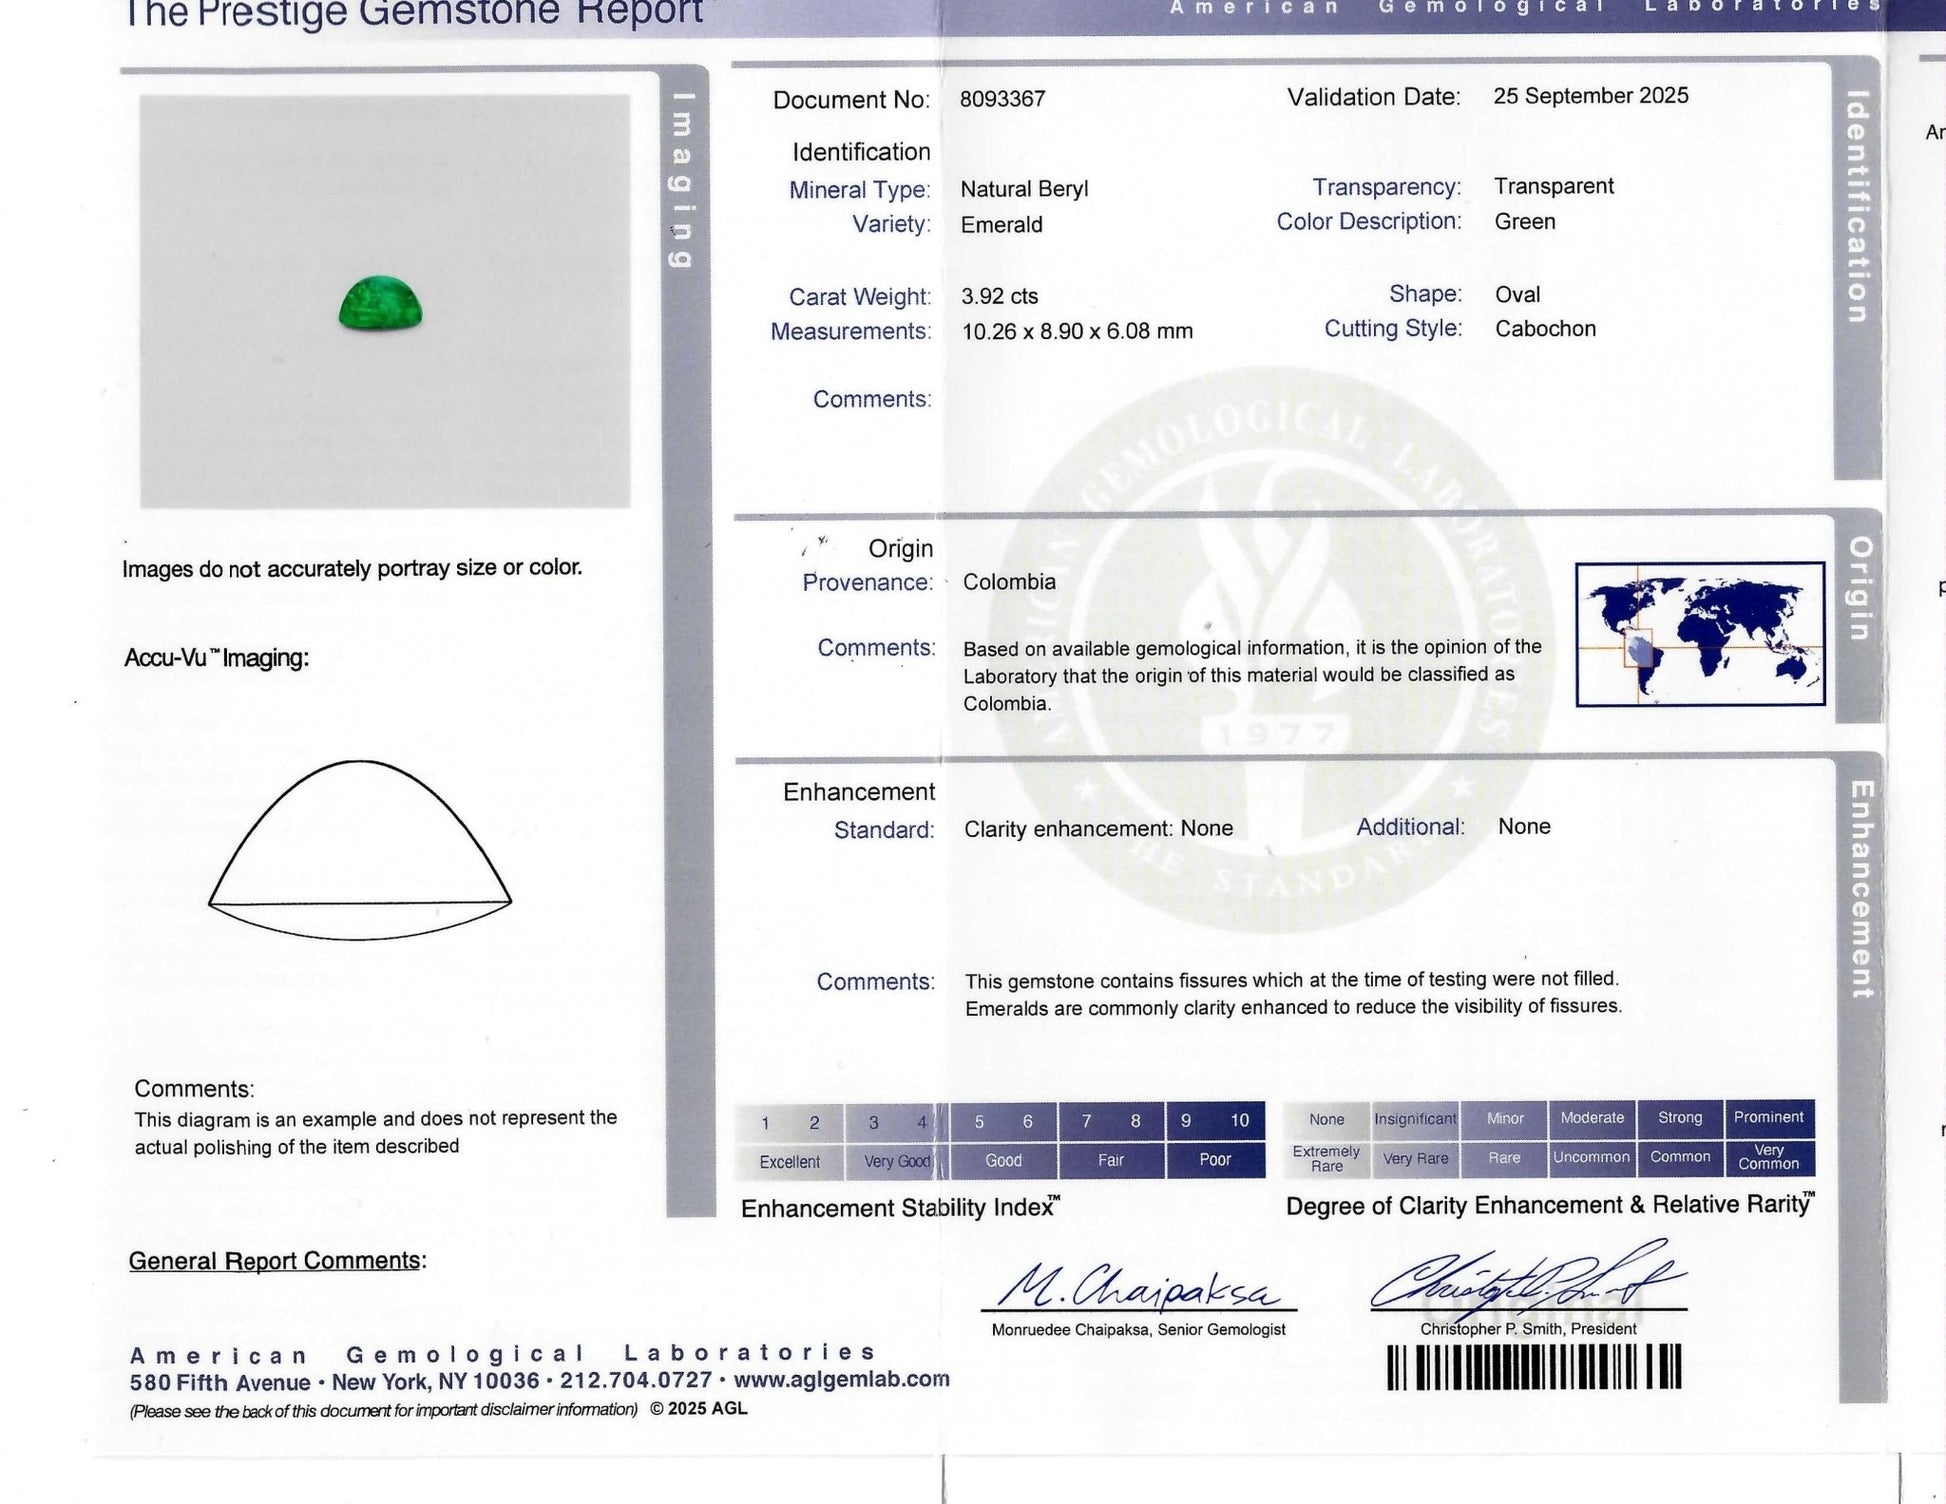The width and height of the screenshot is (1946, 1504).
Task: Click the Moderate clarity enhancement cell
Action: click(x=1592, y=1118)
